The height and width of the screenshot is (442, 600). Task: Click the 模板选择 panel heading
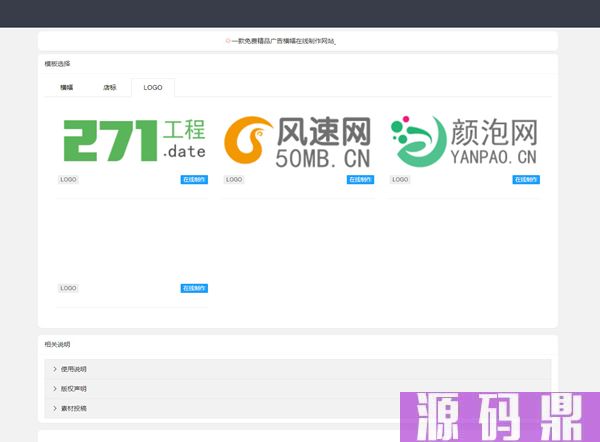click(x=57, y=64)
